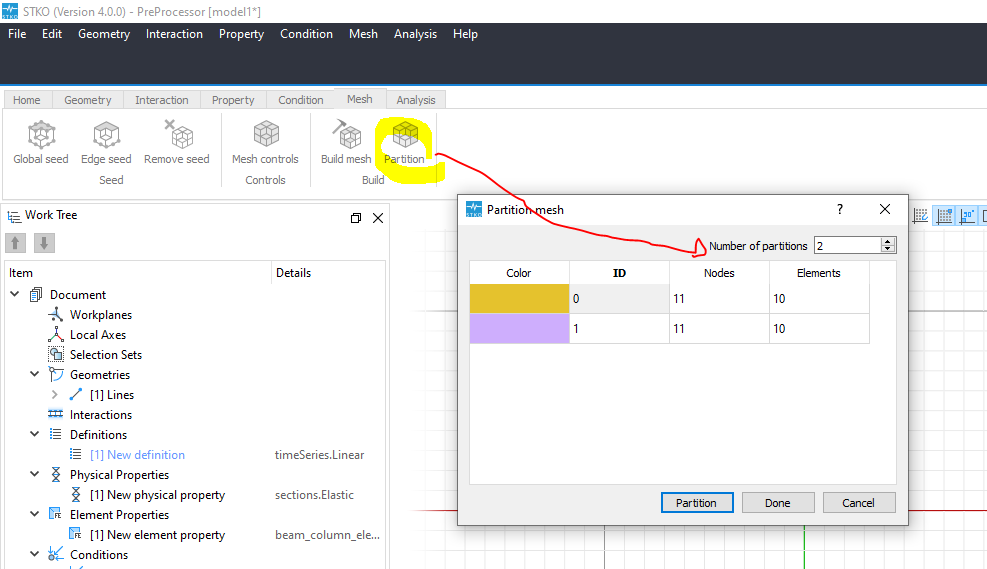Open the Geometry menu
This screenshot has height=569, width=987.
click(104, 34)
